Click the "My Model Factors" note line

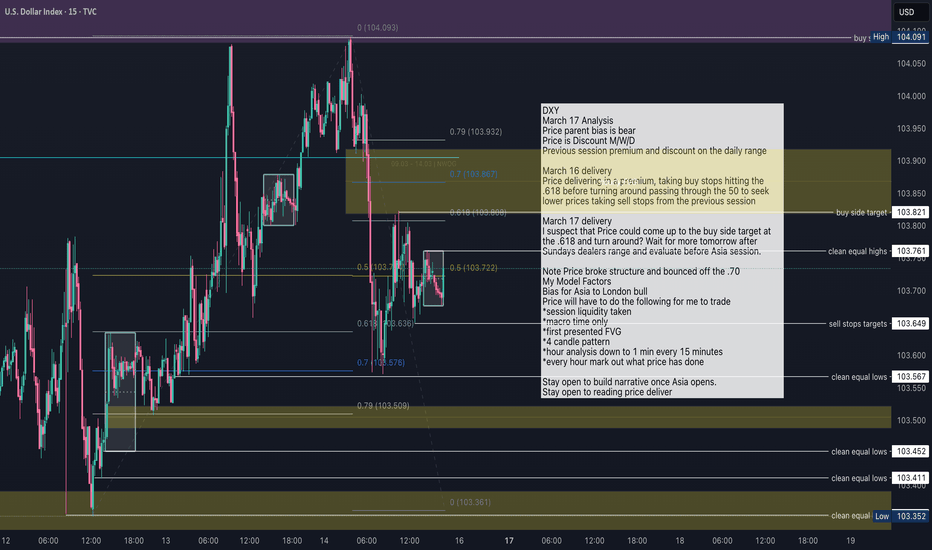[x=577, y=282]
